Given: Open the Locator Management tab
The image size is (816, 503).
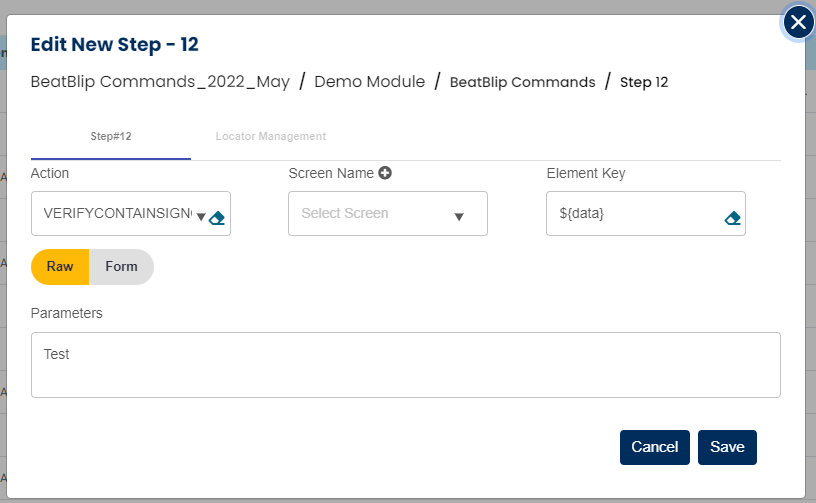Looking at the screenshot, I should click(271, 136).
